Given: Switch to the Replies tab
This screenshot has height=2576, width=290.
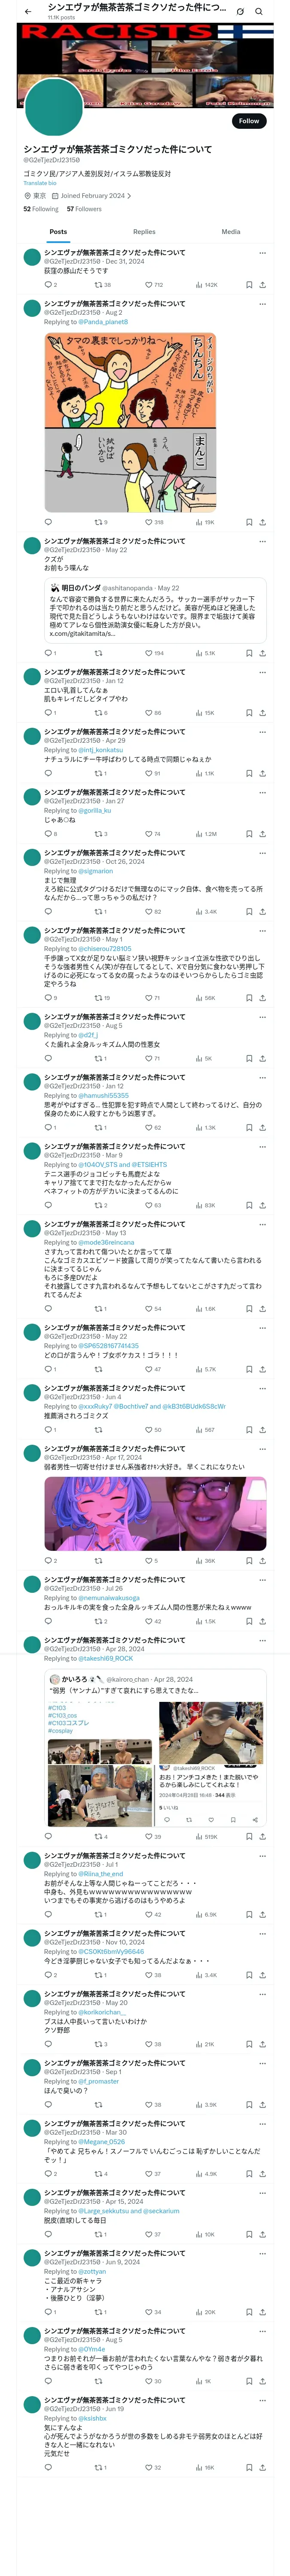Looking at the screenshot, I should coord(144,231).
